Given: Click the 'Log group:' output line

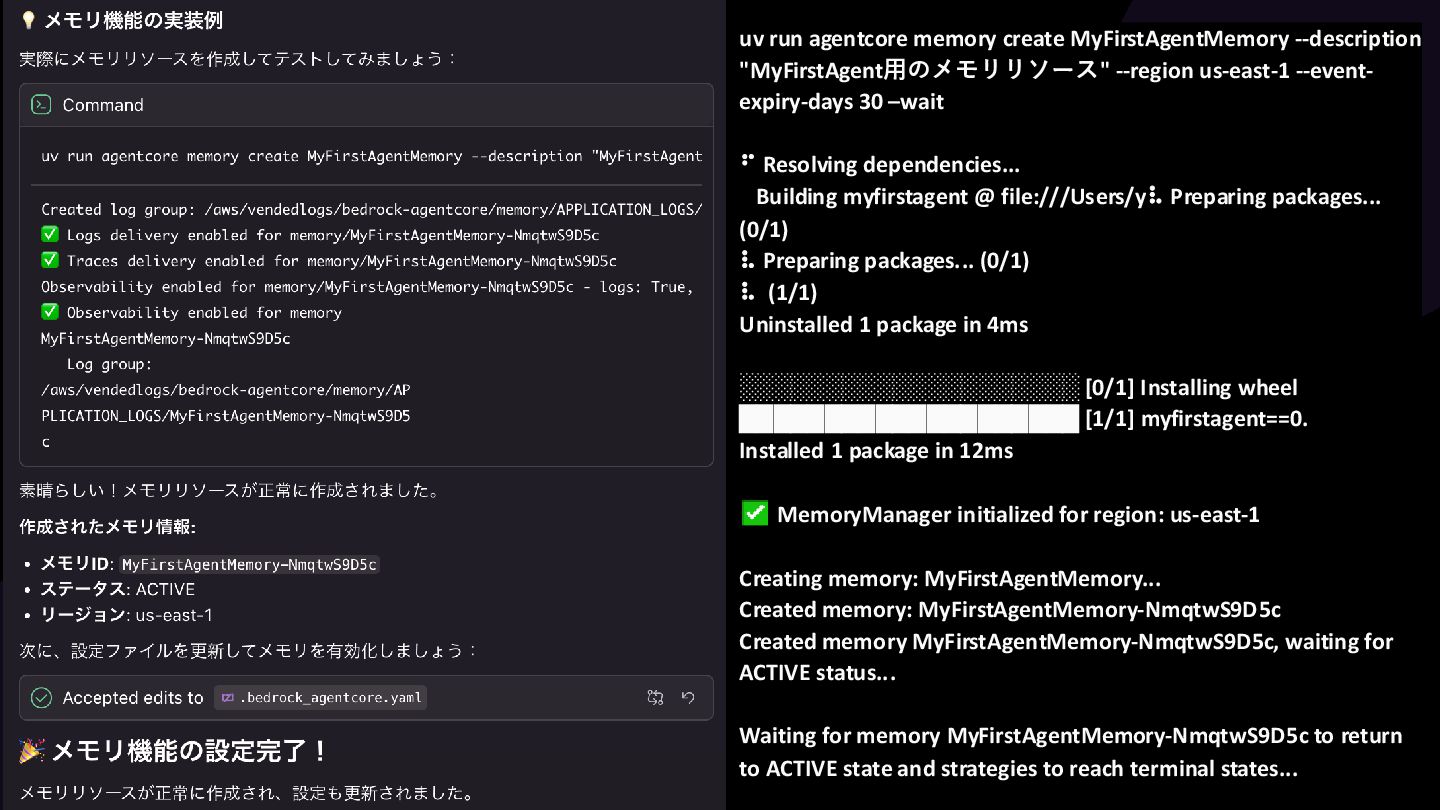Looking at the screenshot, I should [x=110, y=364].
